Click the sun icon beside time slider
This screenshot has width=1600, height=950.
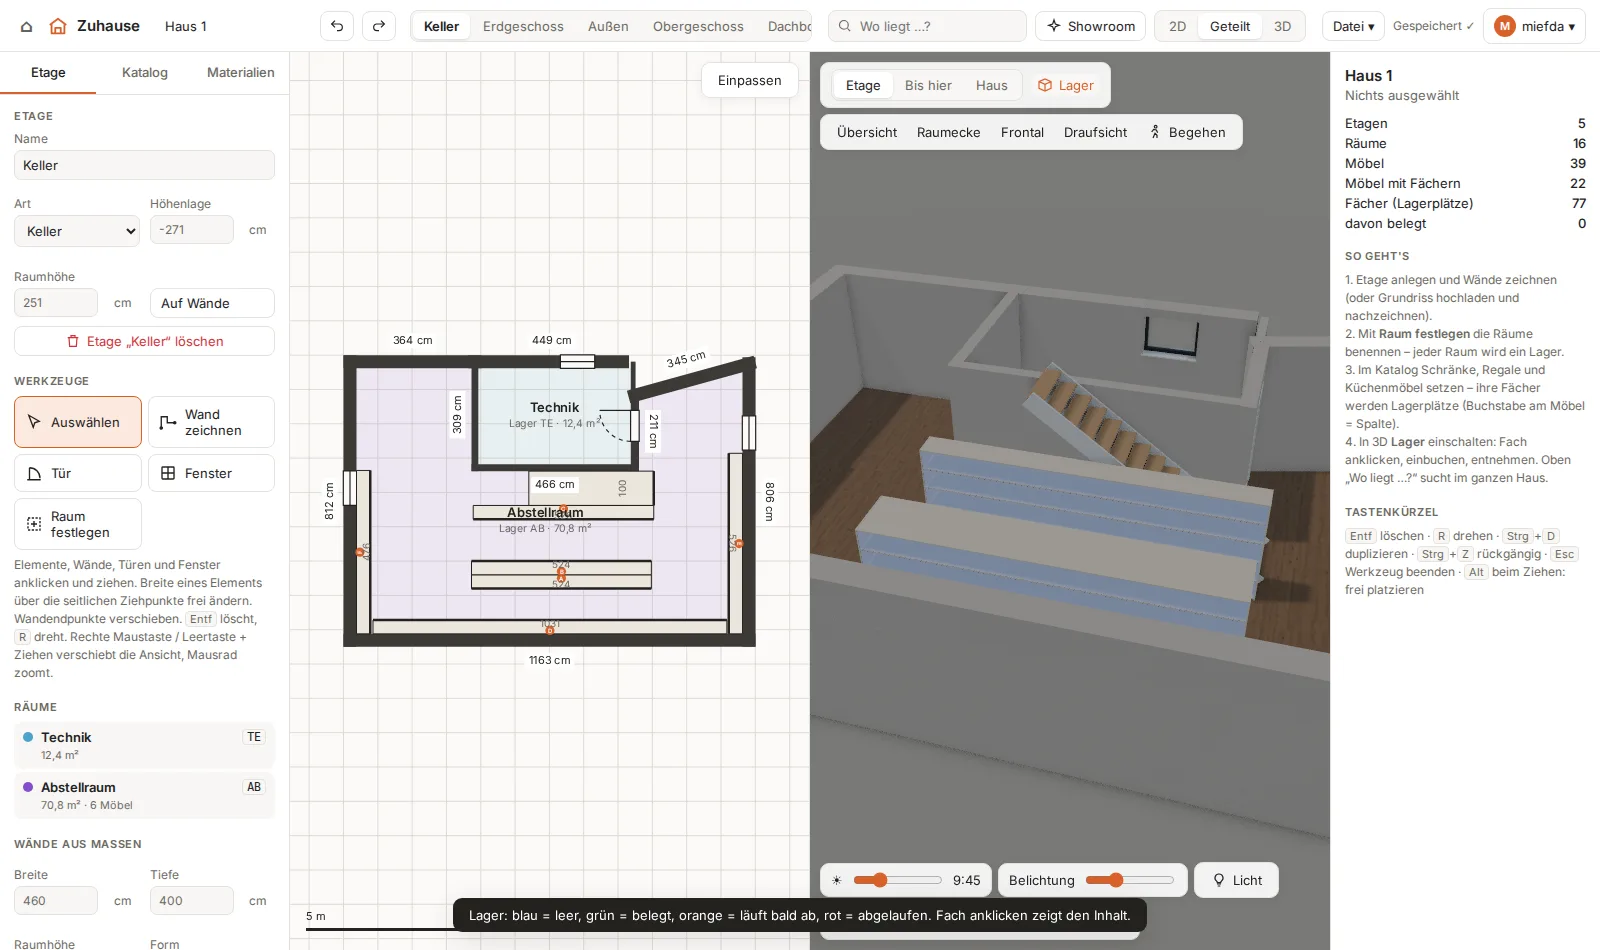point(837,881)
